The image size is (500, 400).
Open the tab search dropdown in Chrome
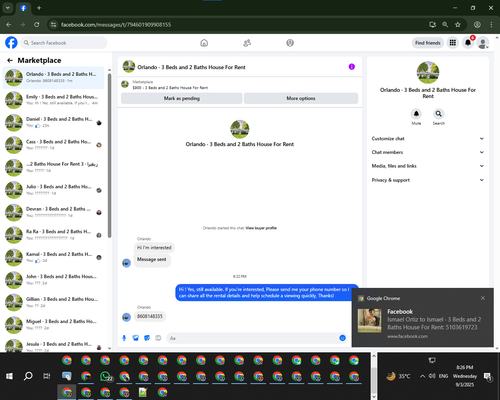tap(8, 8)
